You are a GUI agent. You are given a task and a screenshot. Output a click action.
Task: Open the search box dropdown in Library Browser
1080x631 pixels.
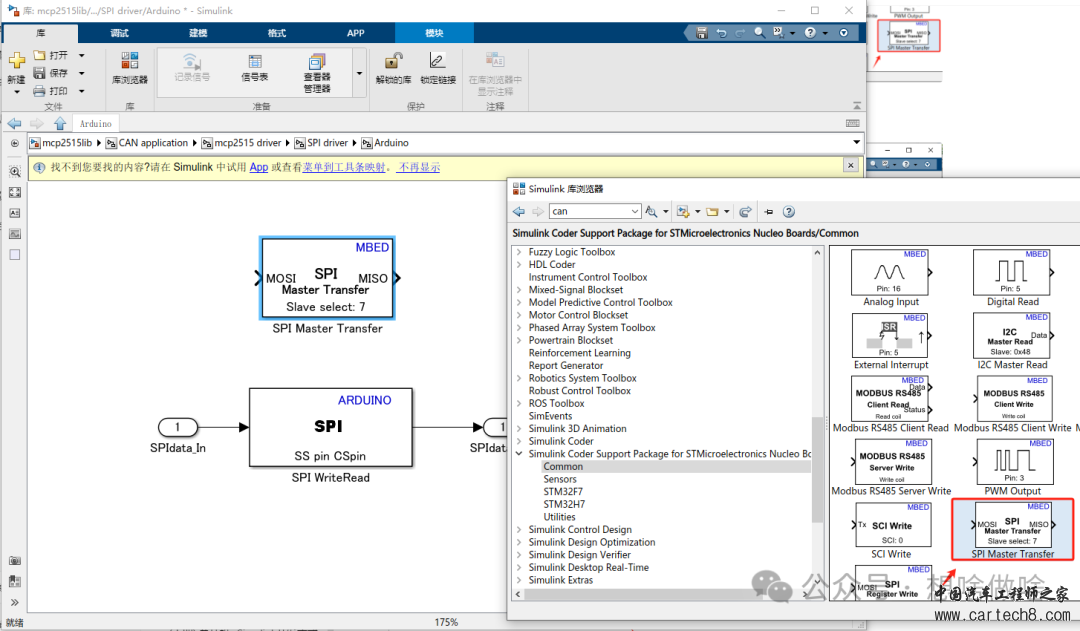point(634,211)
